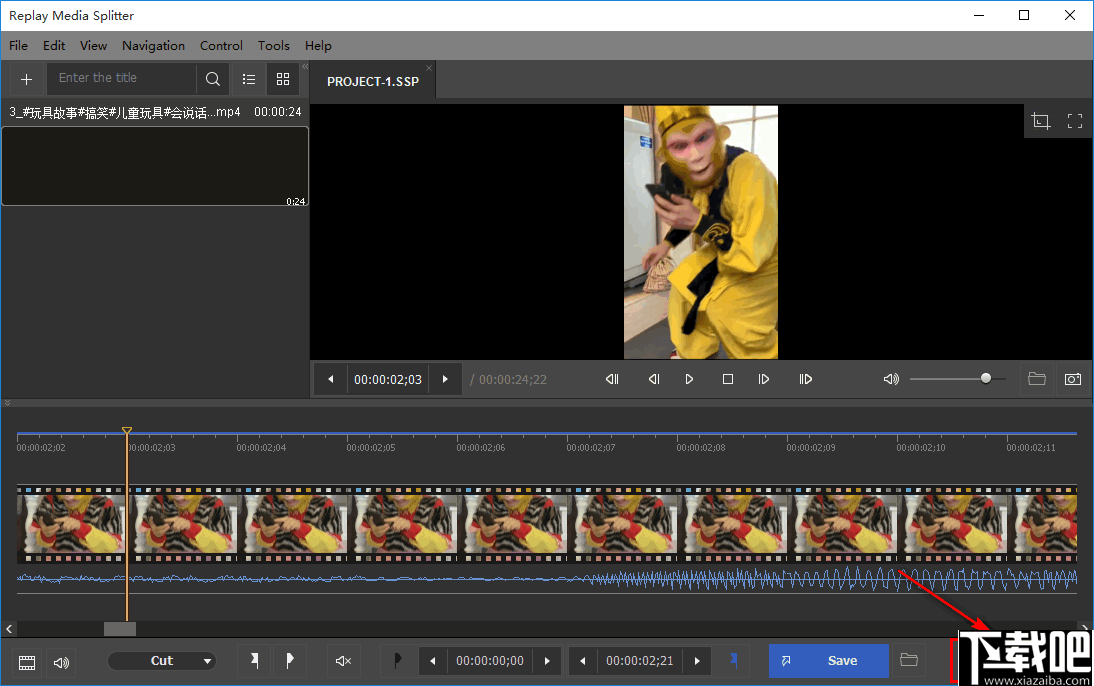
Task: Edit segment end time 00:00:02;21
Action: [x=640, y=661]
